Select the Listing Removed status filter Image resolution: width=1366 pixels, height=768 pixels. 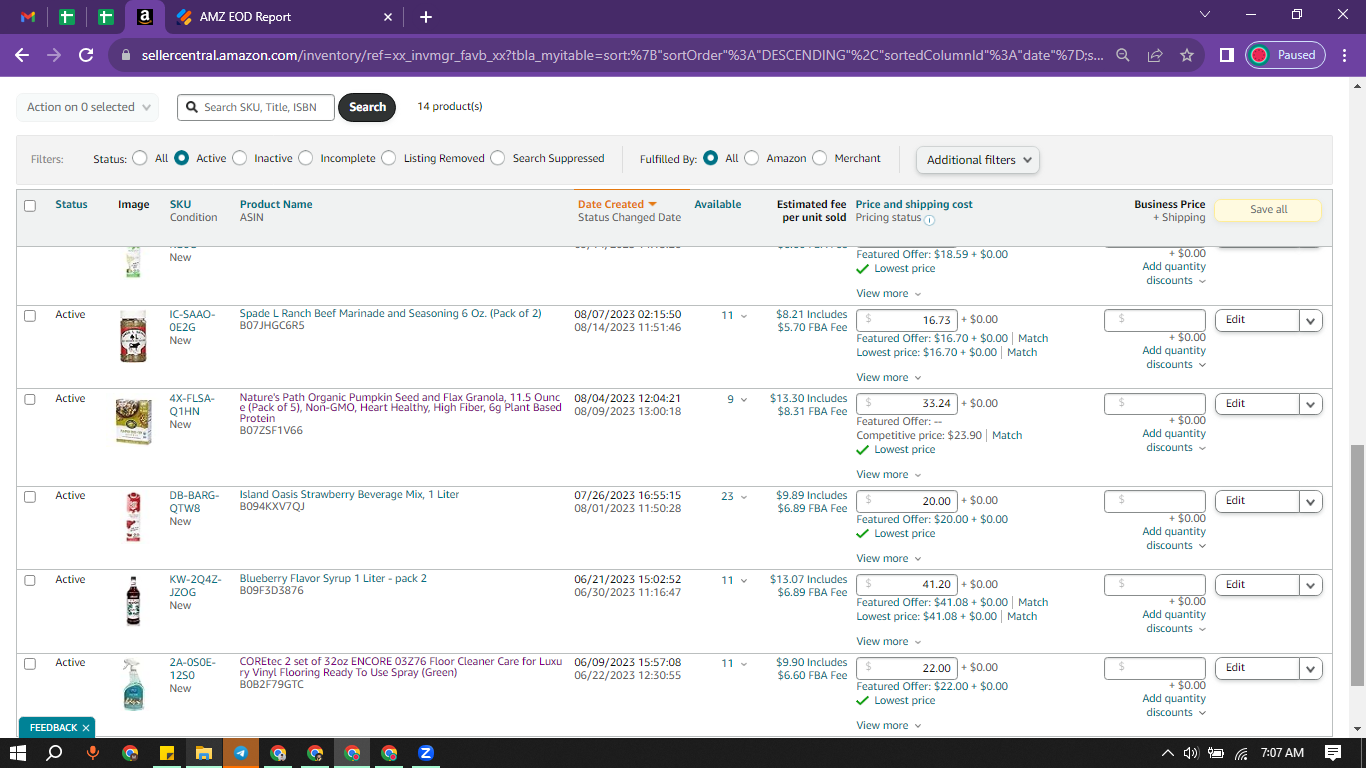pos(389,158)
